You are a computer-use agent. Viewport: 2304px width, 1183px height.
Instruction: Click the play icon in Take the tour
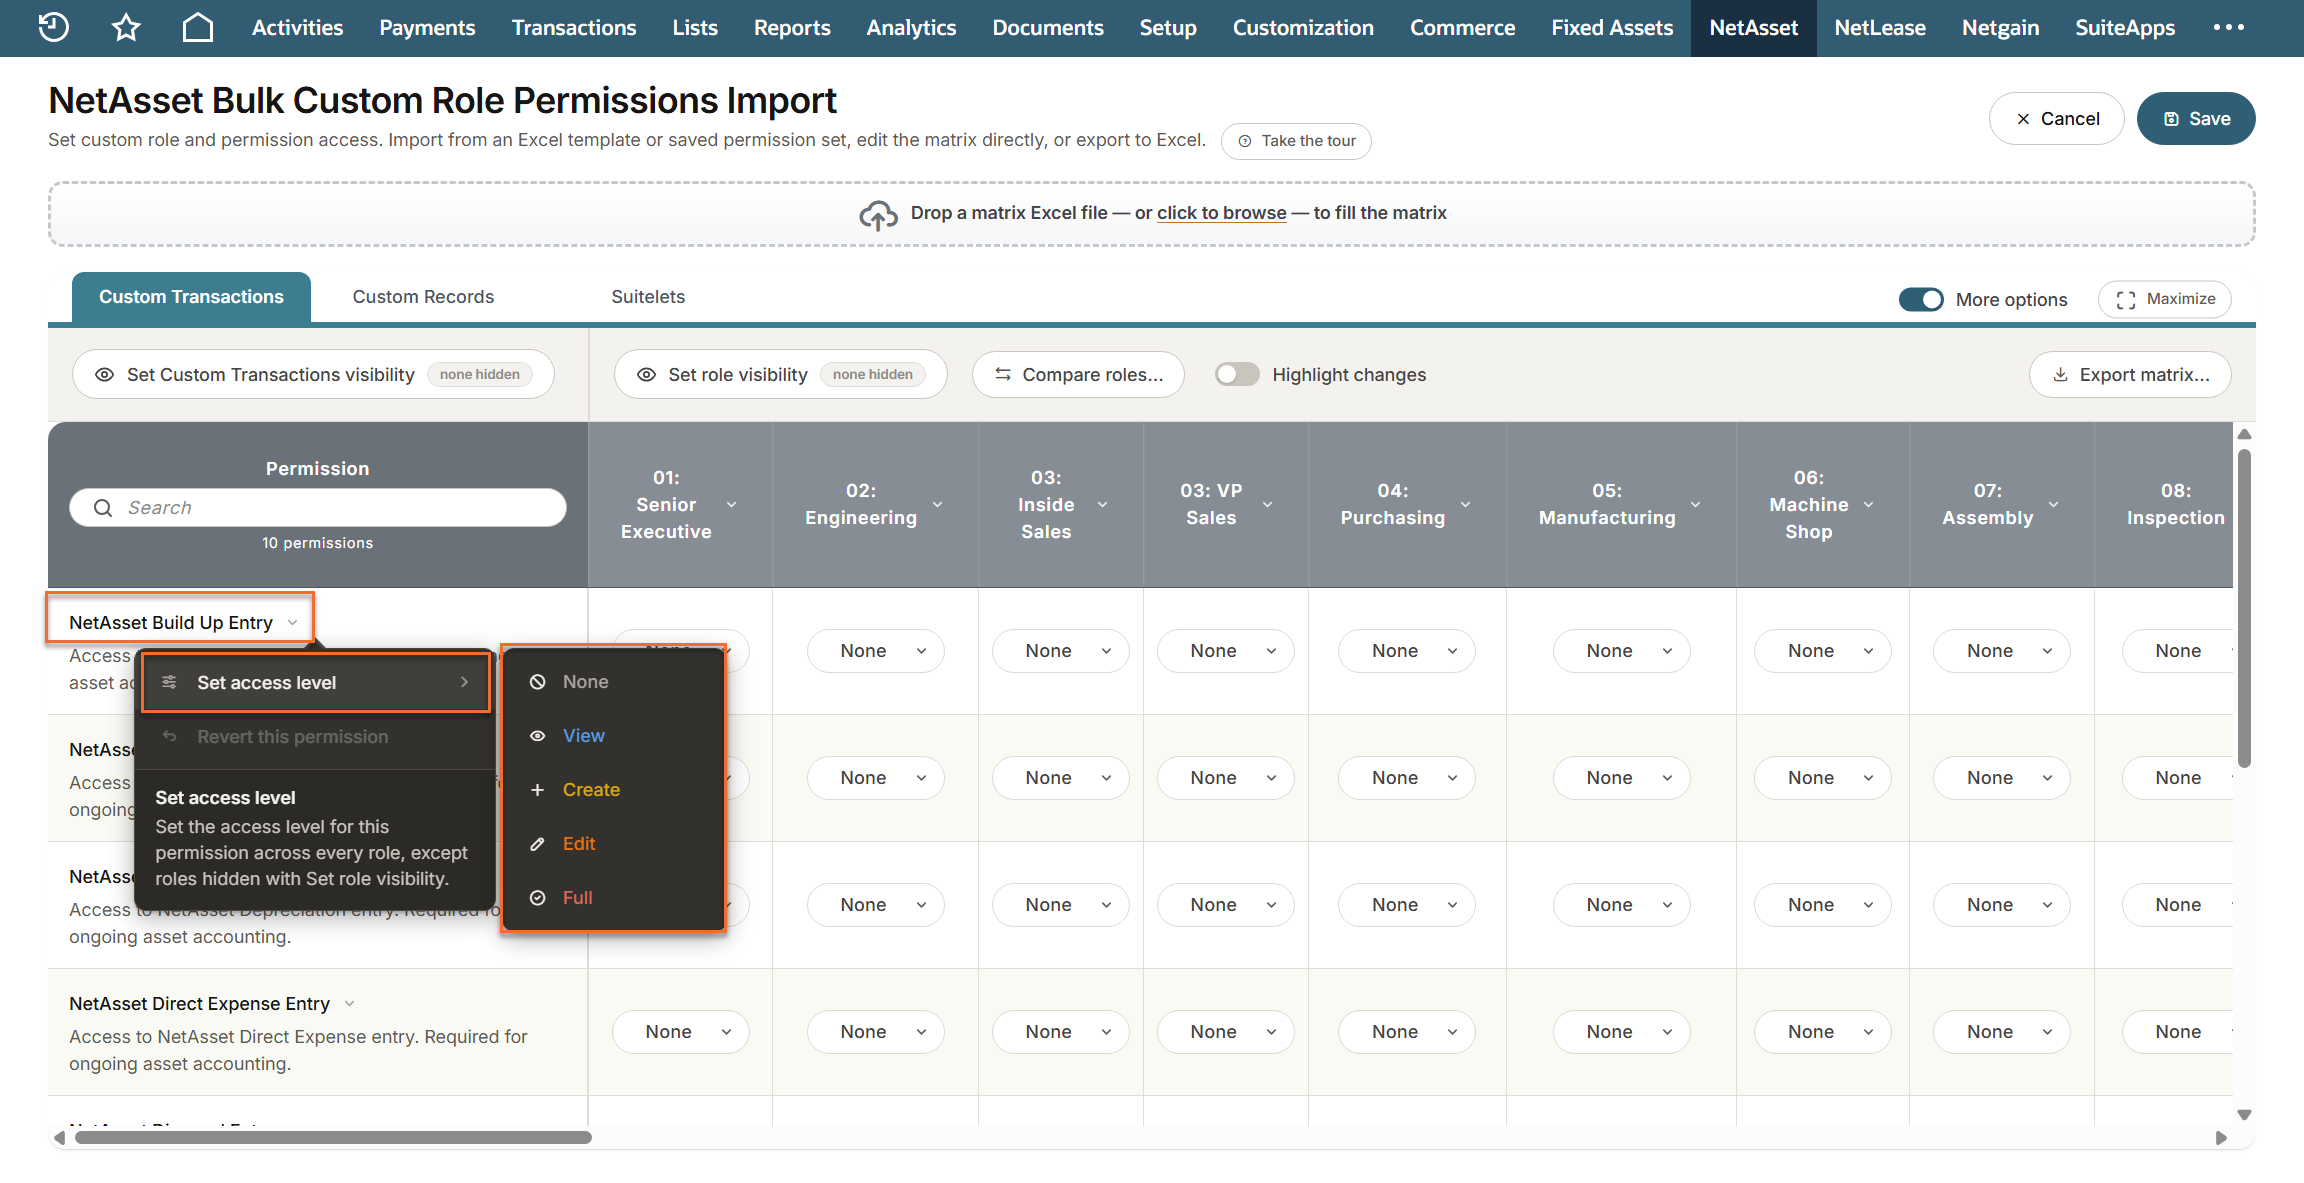coord(1245,141)
